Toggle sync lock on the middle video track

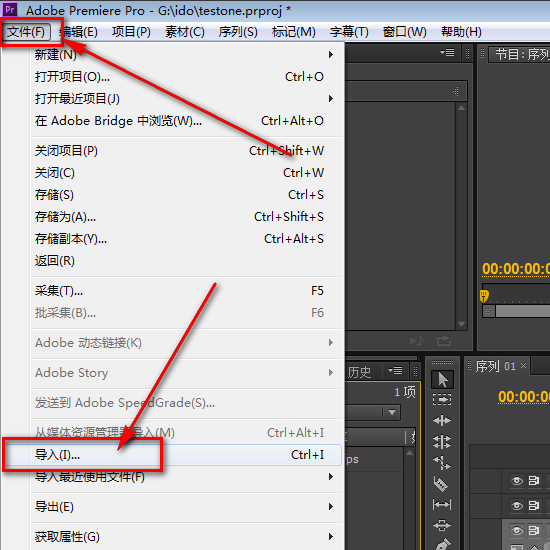tap(534, 505)
